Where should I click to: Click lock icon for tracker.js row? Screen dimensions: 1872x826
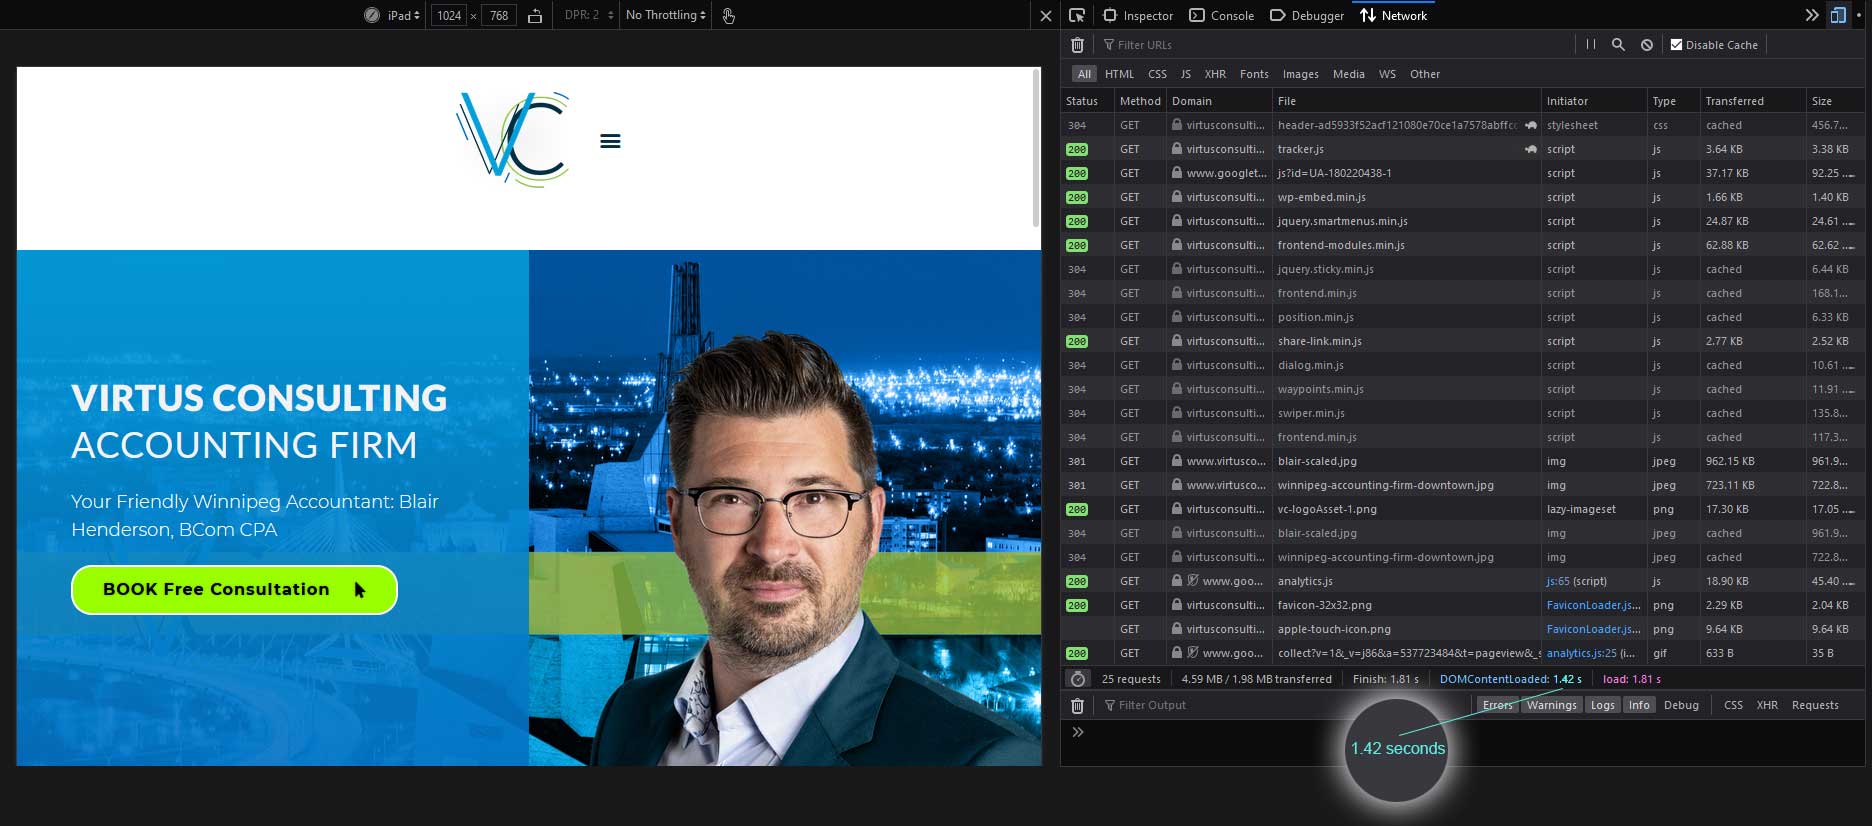tap(1177, 149)
